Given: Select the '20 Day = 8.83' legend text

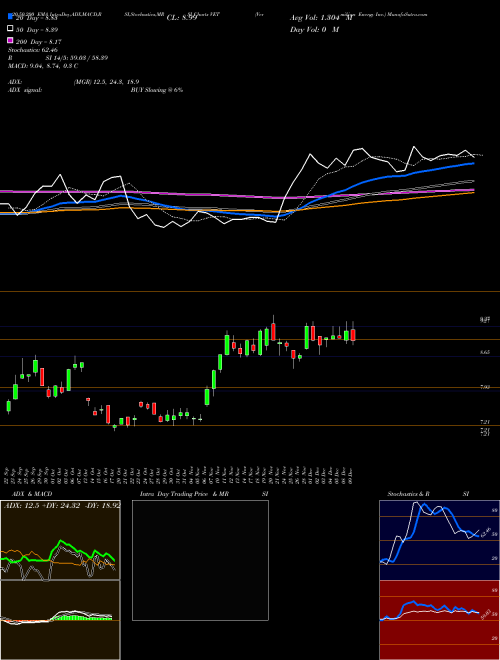Looking at the screenshot, I should (x=37, y=18).
